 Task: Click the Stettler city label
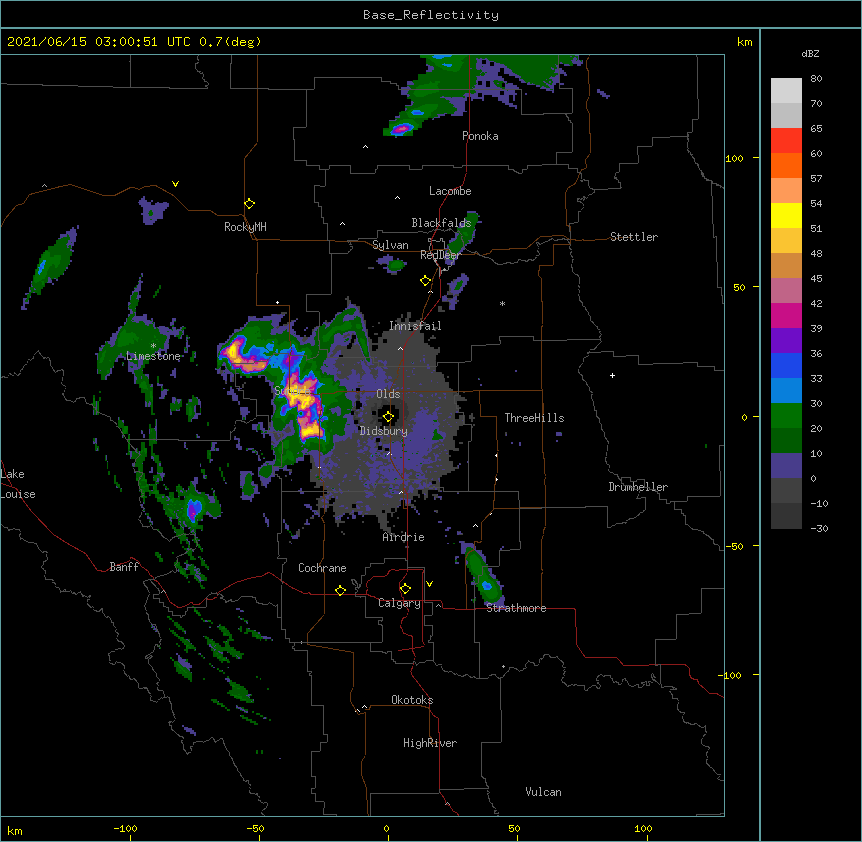click(x=634, y=237)
